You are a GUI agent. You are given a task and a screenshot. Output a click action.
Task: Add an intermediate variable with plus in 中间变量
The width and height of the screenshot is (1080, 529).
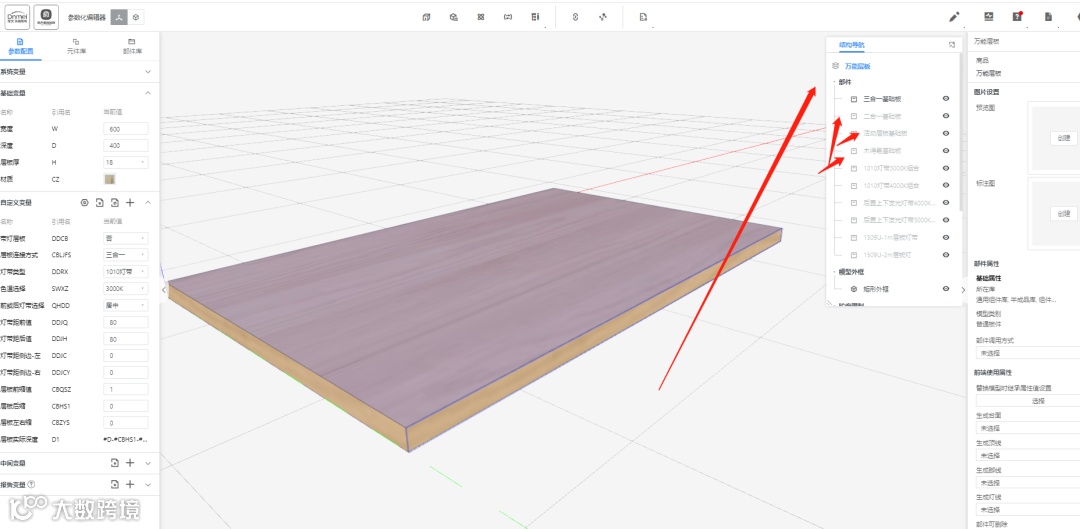130,463
